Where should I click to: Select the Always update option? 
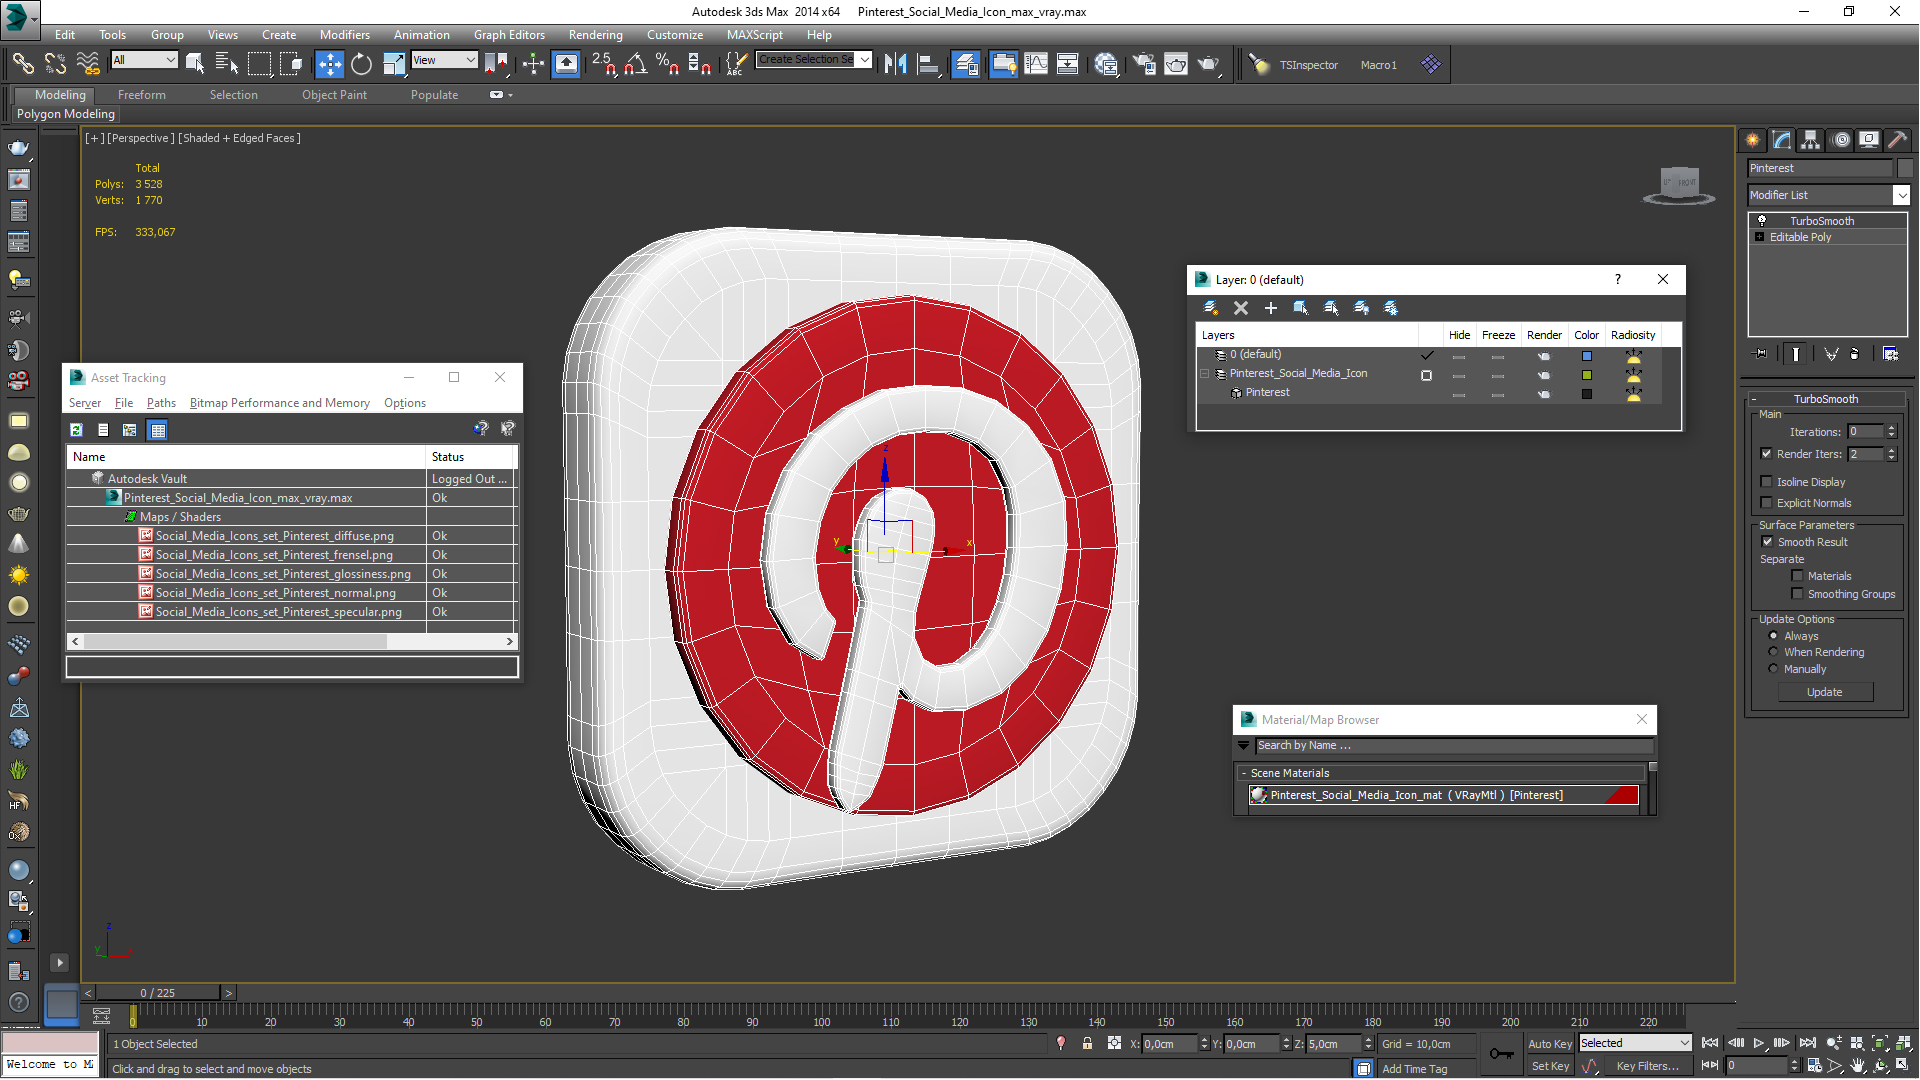pos(1773,635)
